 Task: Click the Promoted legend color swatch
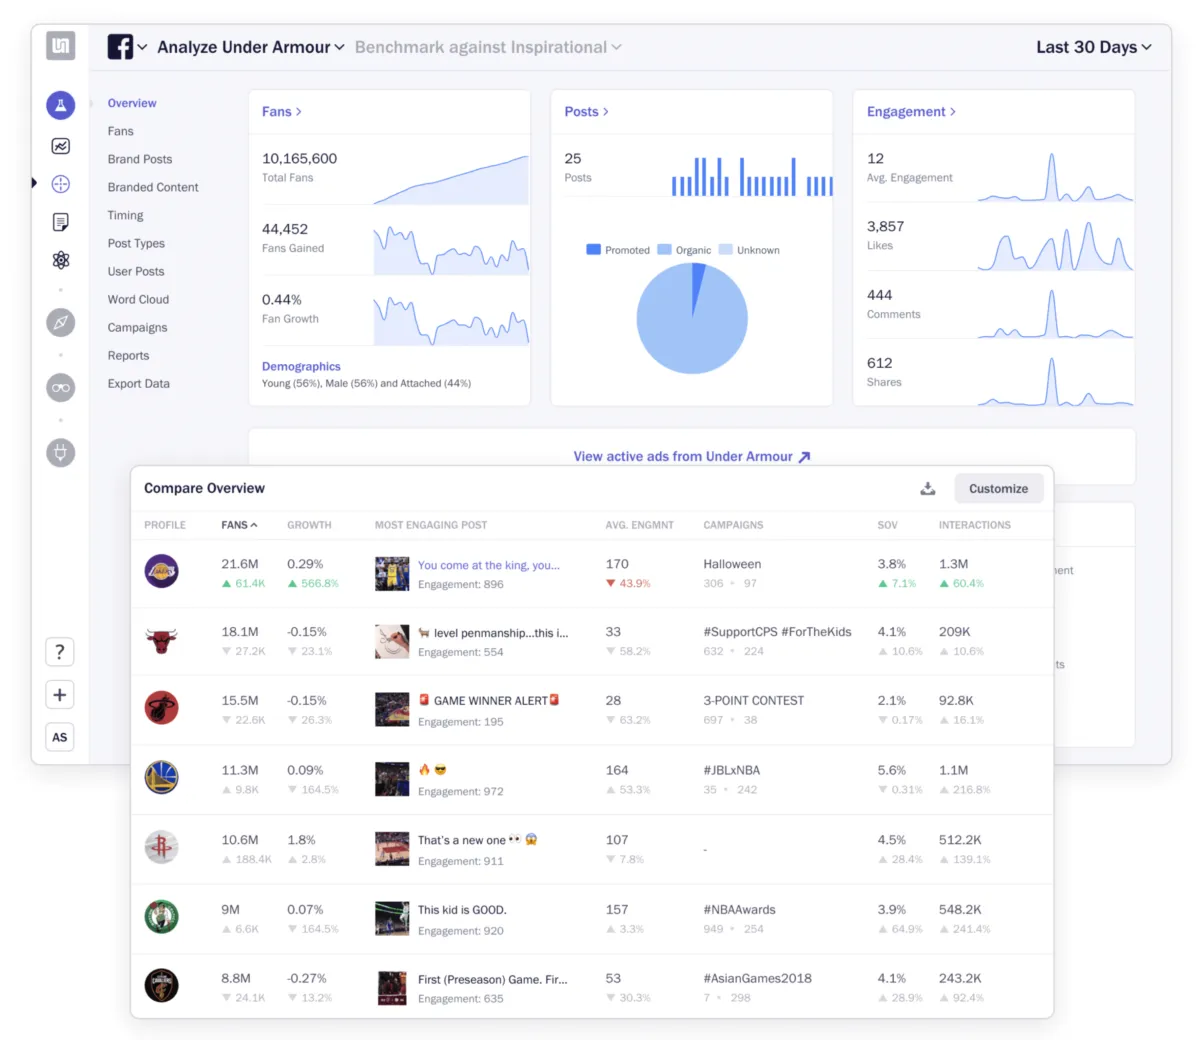593,249
